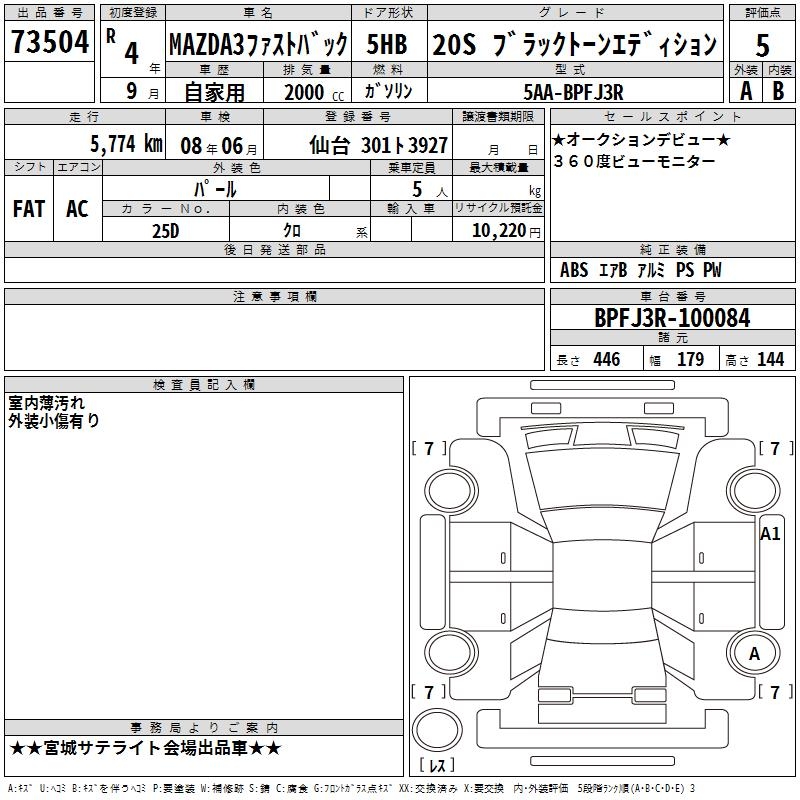The image size is (800, 800).
Task: Click spare tire label レス
Action: [437, 764]
